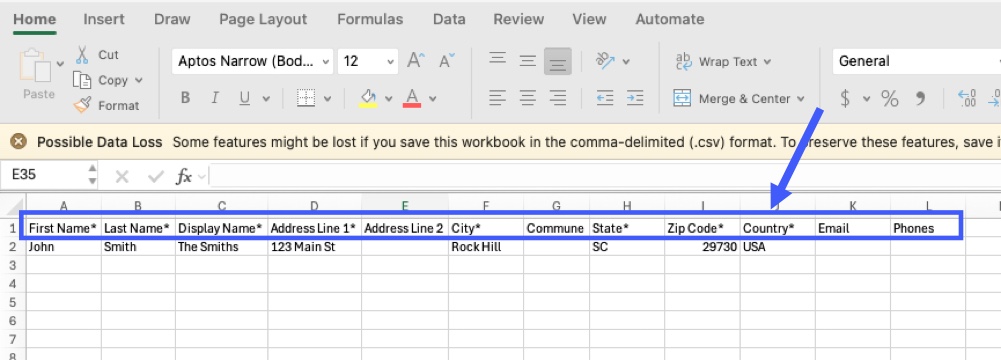Click the Name Box stepper arrows

[92, 175]
